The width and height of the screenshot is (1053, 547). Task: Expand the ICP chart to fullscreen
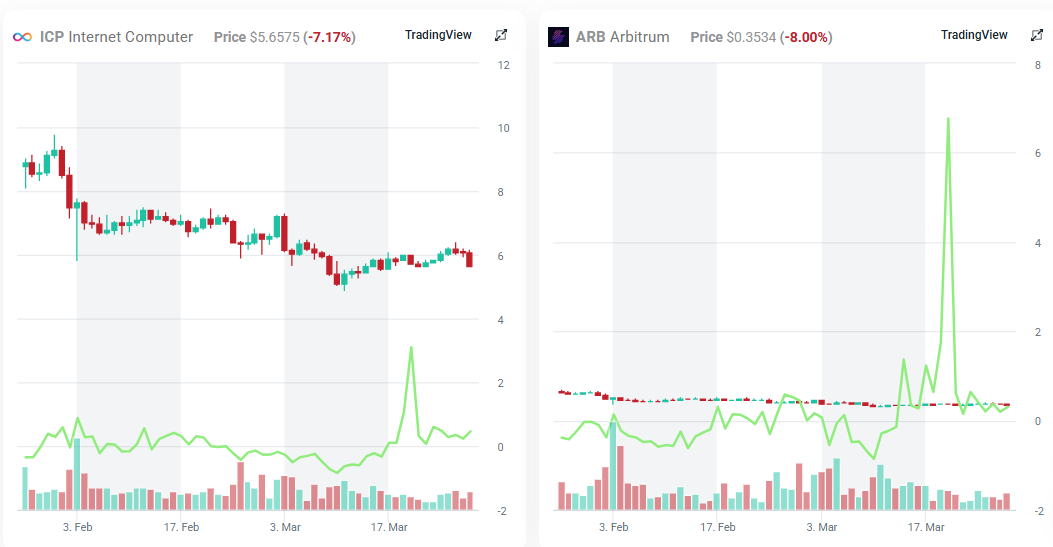501,36
